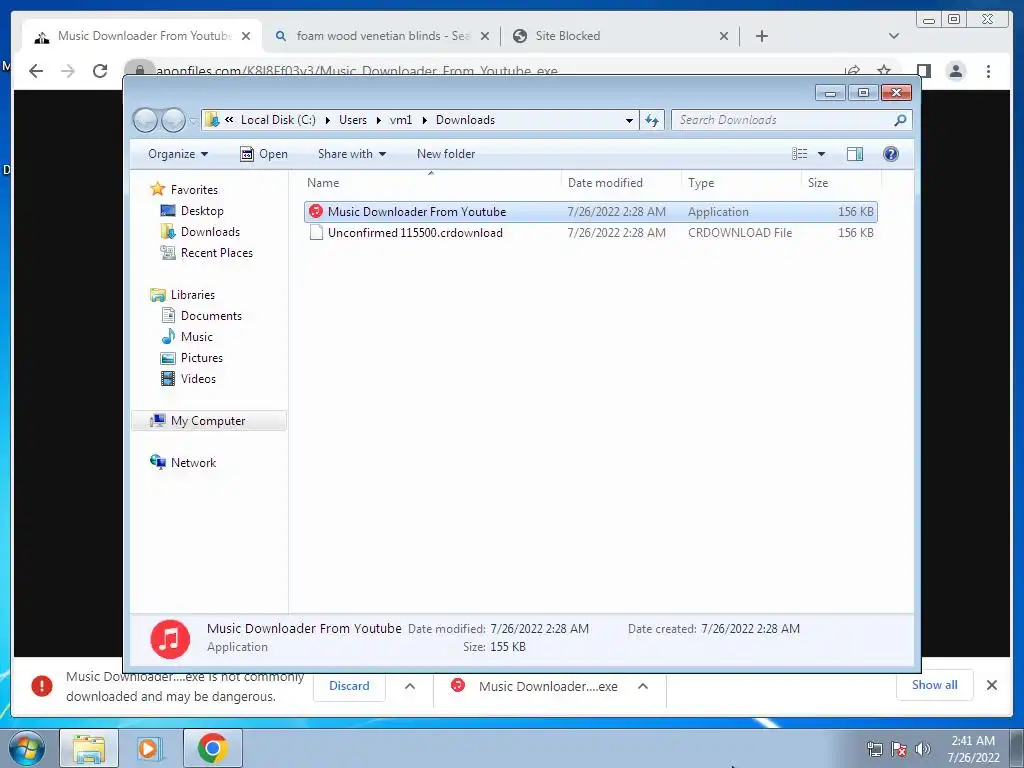Open Windows Start menu

click(x=27, y=748)
